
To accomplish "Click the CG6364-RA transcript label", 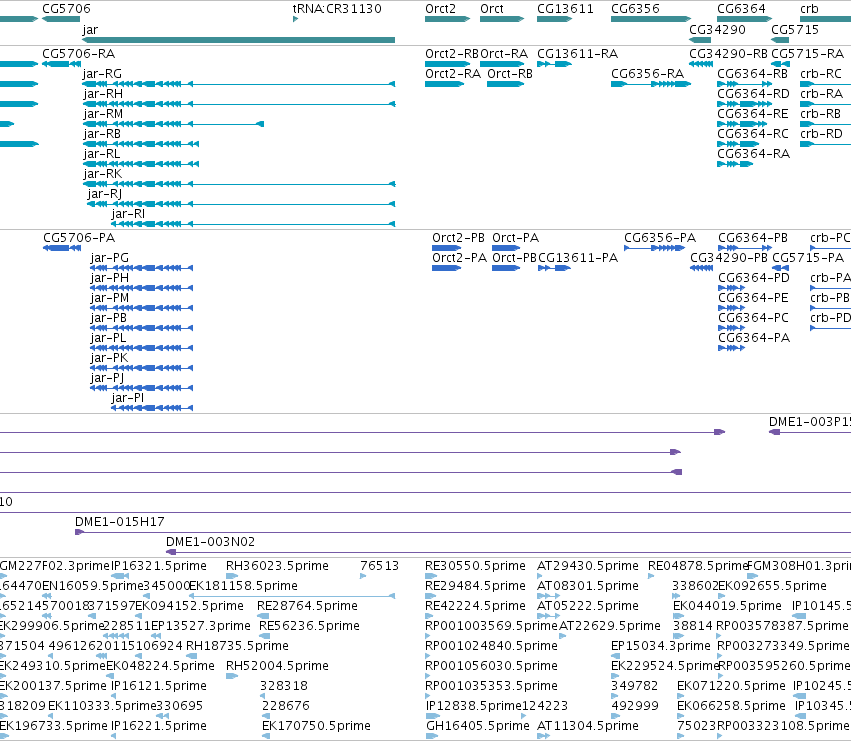I will [x=753, y=154].
